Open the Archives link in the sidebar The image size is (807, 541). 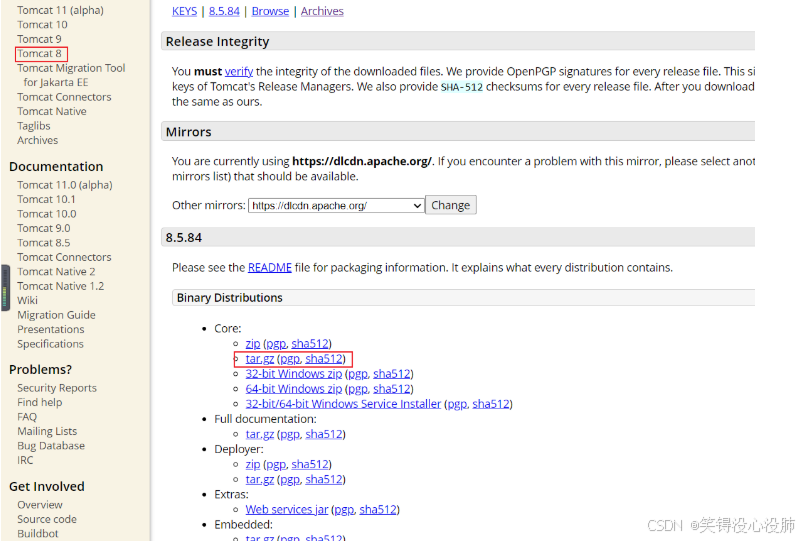(38, 140)
